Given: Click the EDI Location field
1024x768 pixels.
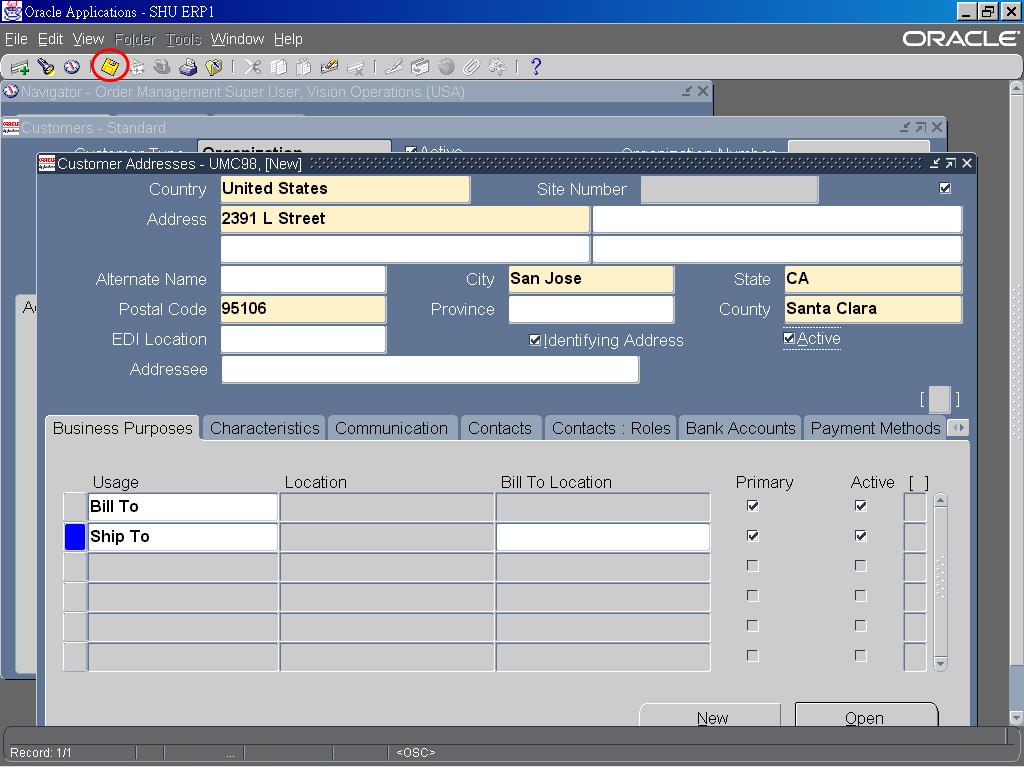Looking at the screenshot, I should coord(303,339).
